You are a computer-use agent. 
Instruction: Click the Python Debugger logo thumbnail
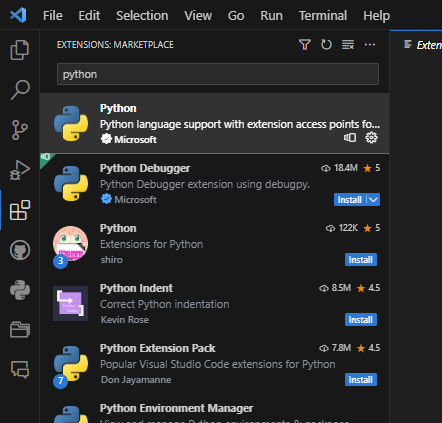[71, 184]
